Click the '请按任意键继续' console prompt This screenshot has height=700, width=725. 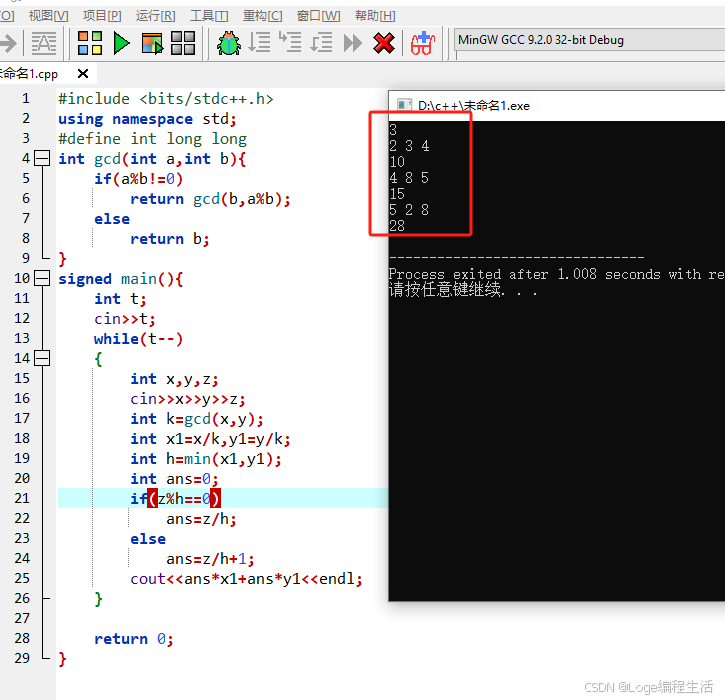pyautogui.click(x=445, y=289)
